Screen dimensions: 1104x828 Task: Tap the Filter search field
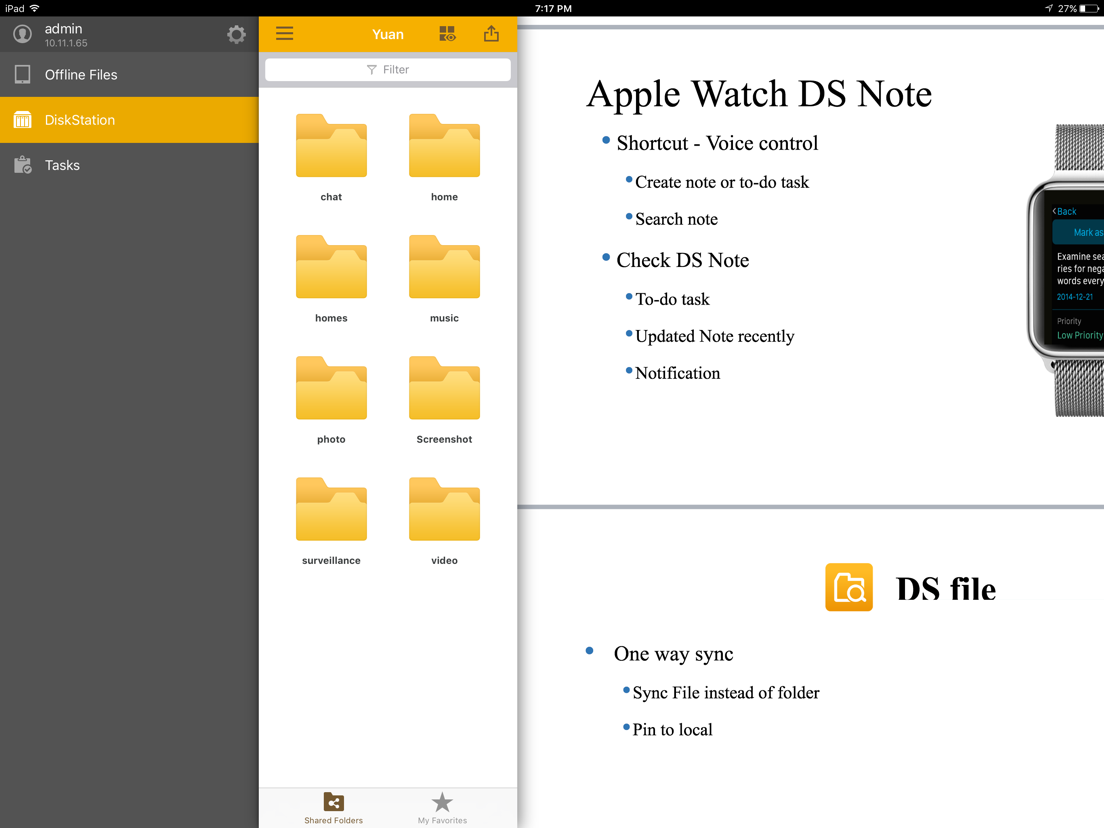coord(388,70)
